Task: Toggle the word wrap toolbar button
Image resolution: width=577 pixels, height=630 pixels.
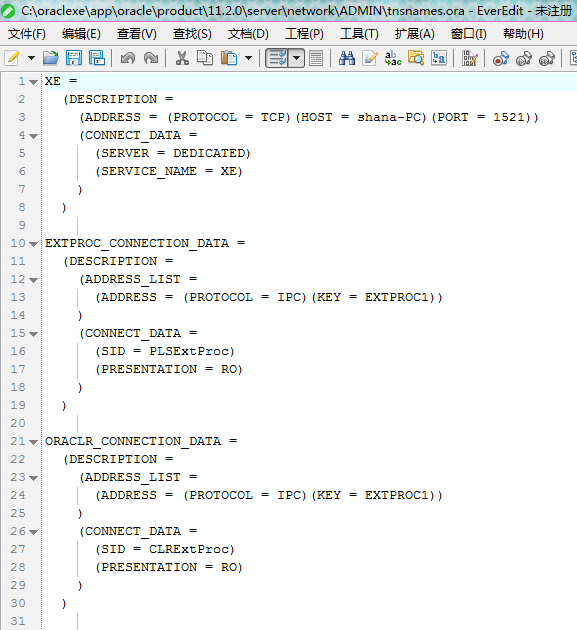Action: (277, 58)
